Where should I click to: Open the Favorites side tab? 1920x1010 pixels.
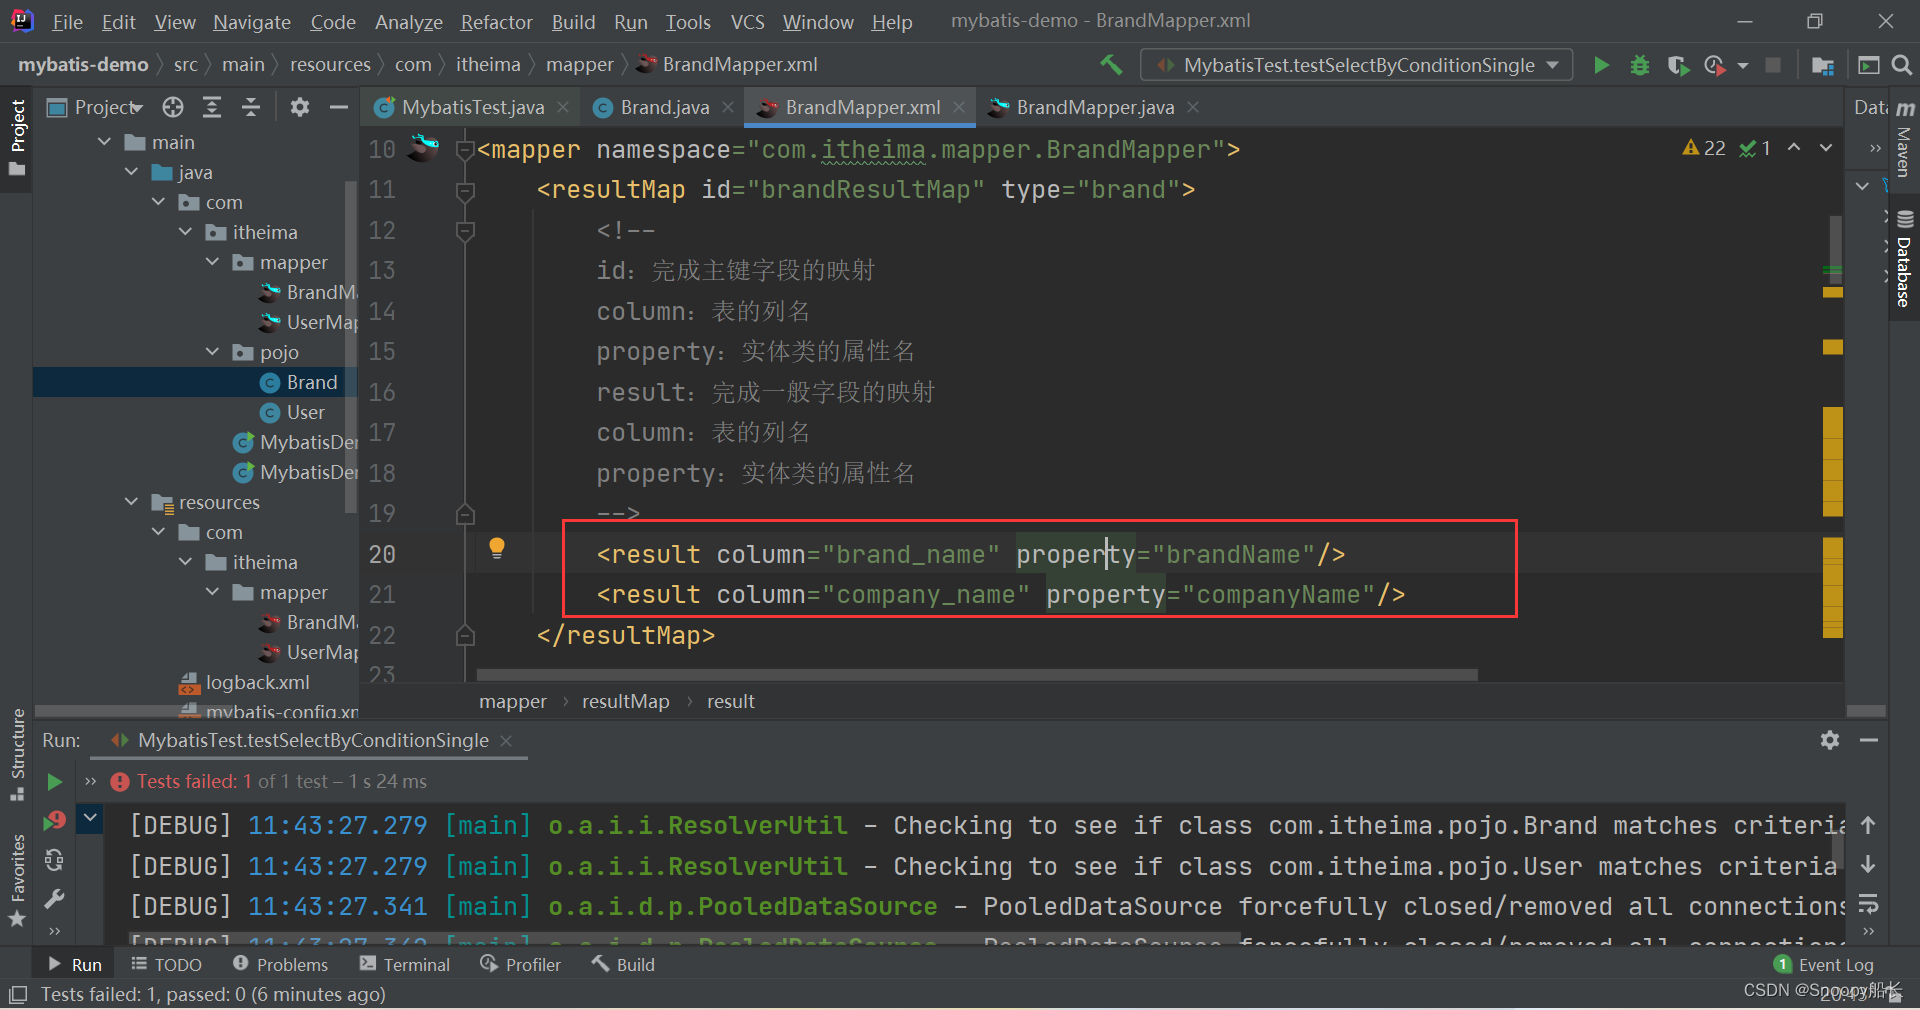(x=17, y=880)
